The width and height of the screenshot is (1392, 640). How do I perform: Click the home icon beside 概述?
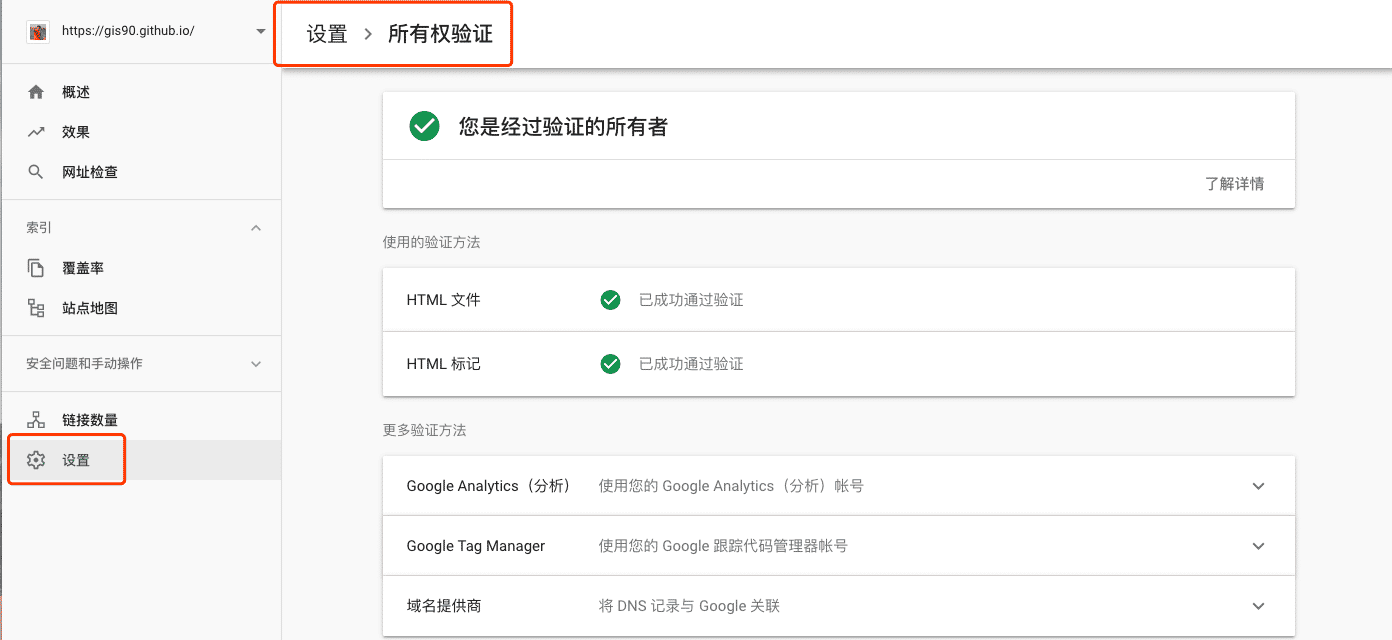[36, 92]
